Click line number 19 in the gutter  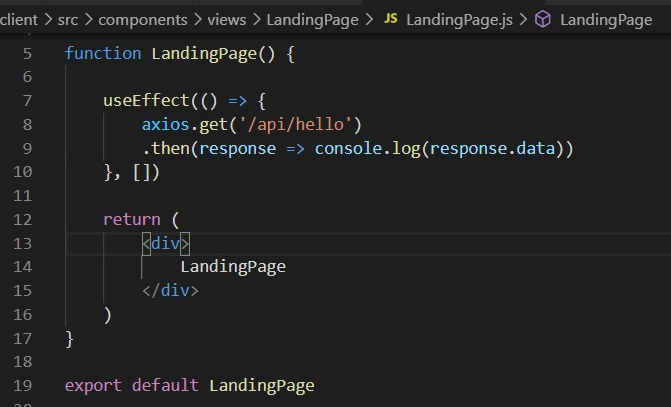pos(23,386)
